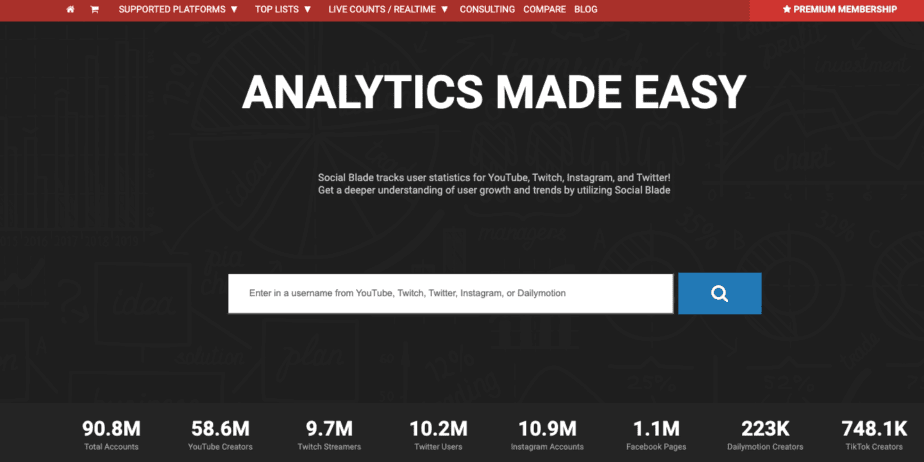The height and width of the screenshot is (462, 924).
Task: Click the 9.7M Twitch Streamers stat
Action: tap(329, 435)
